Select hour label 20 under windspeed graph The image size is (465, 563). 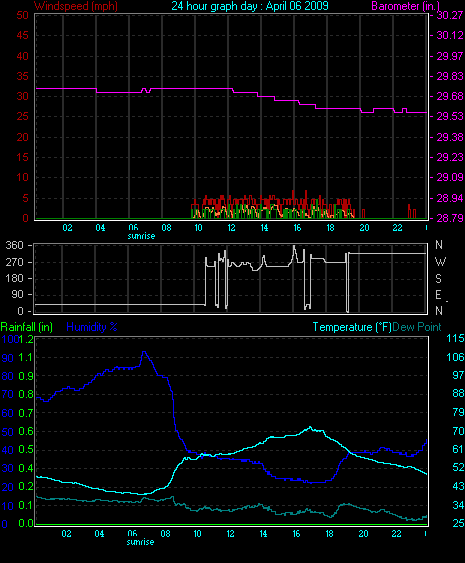click(364, 228)
